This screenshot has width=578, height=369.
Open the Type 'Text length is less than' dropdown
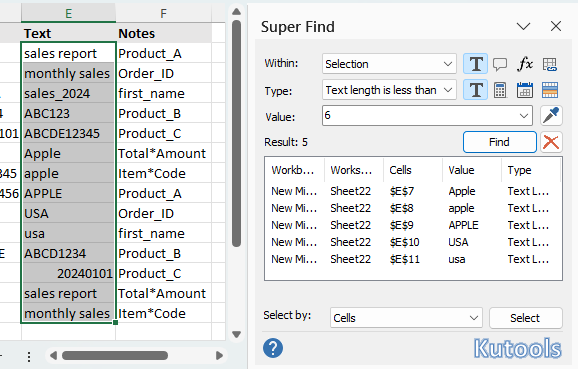(389, 90)
